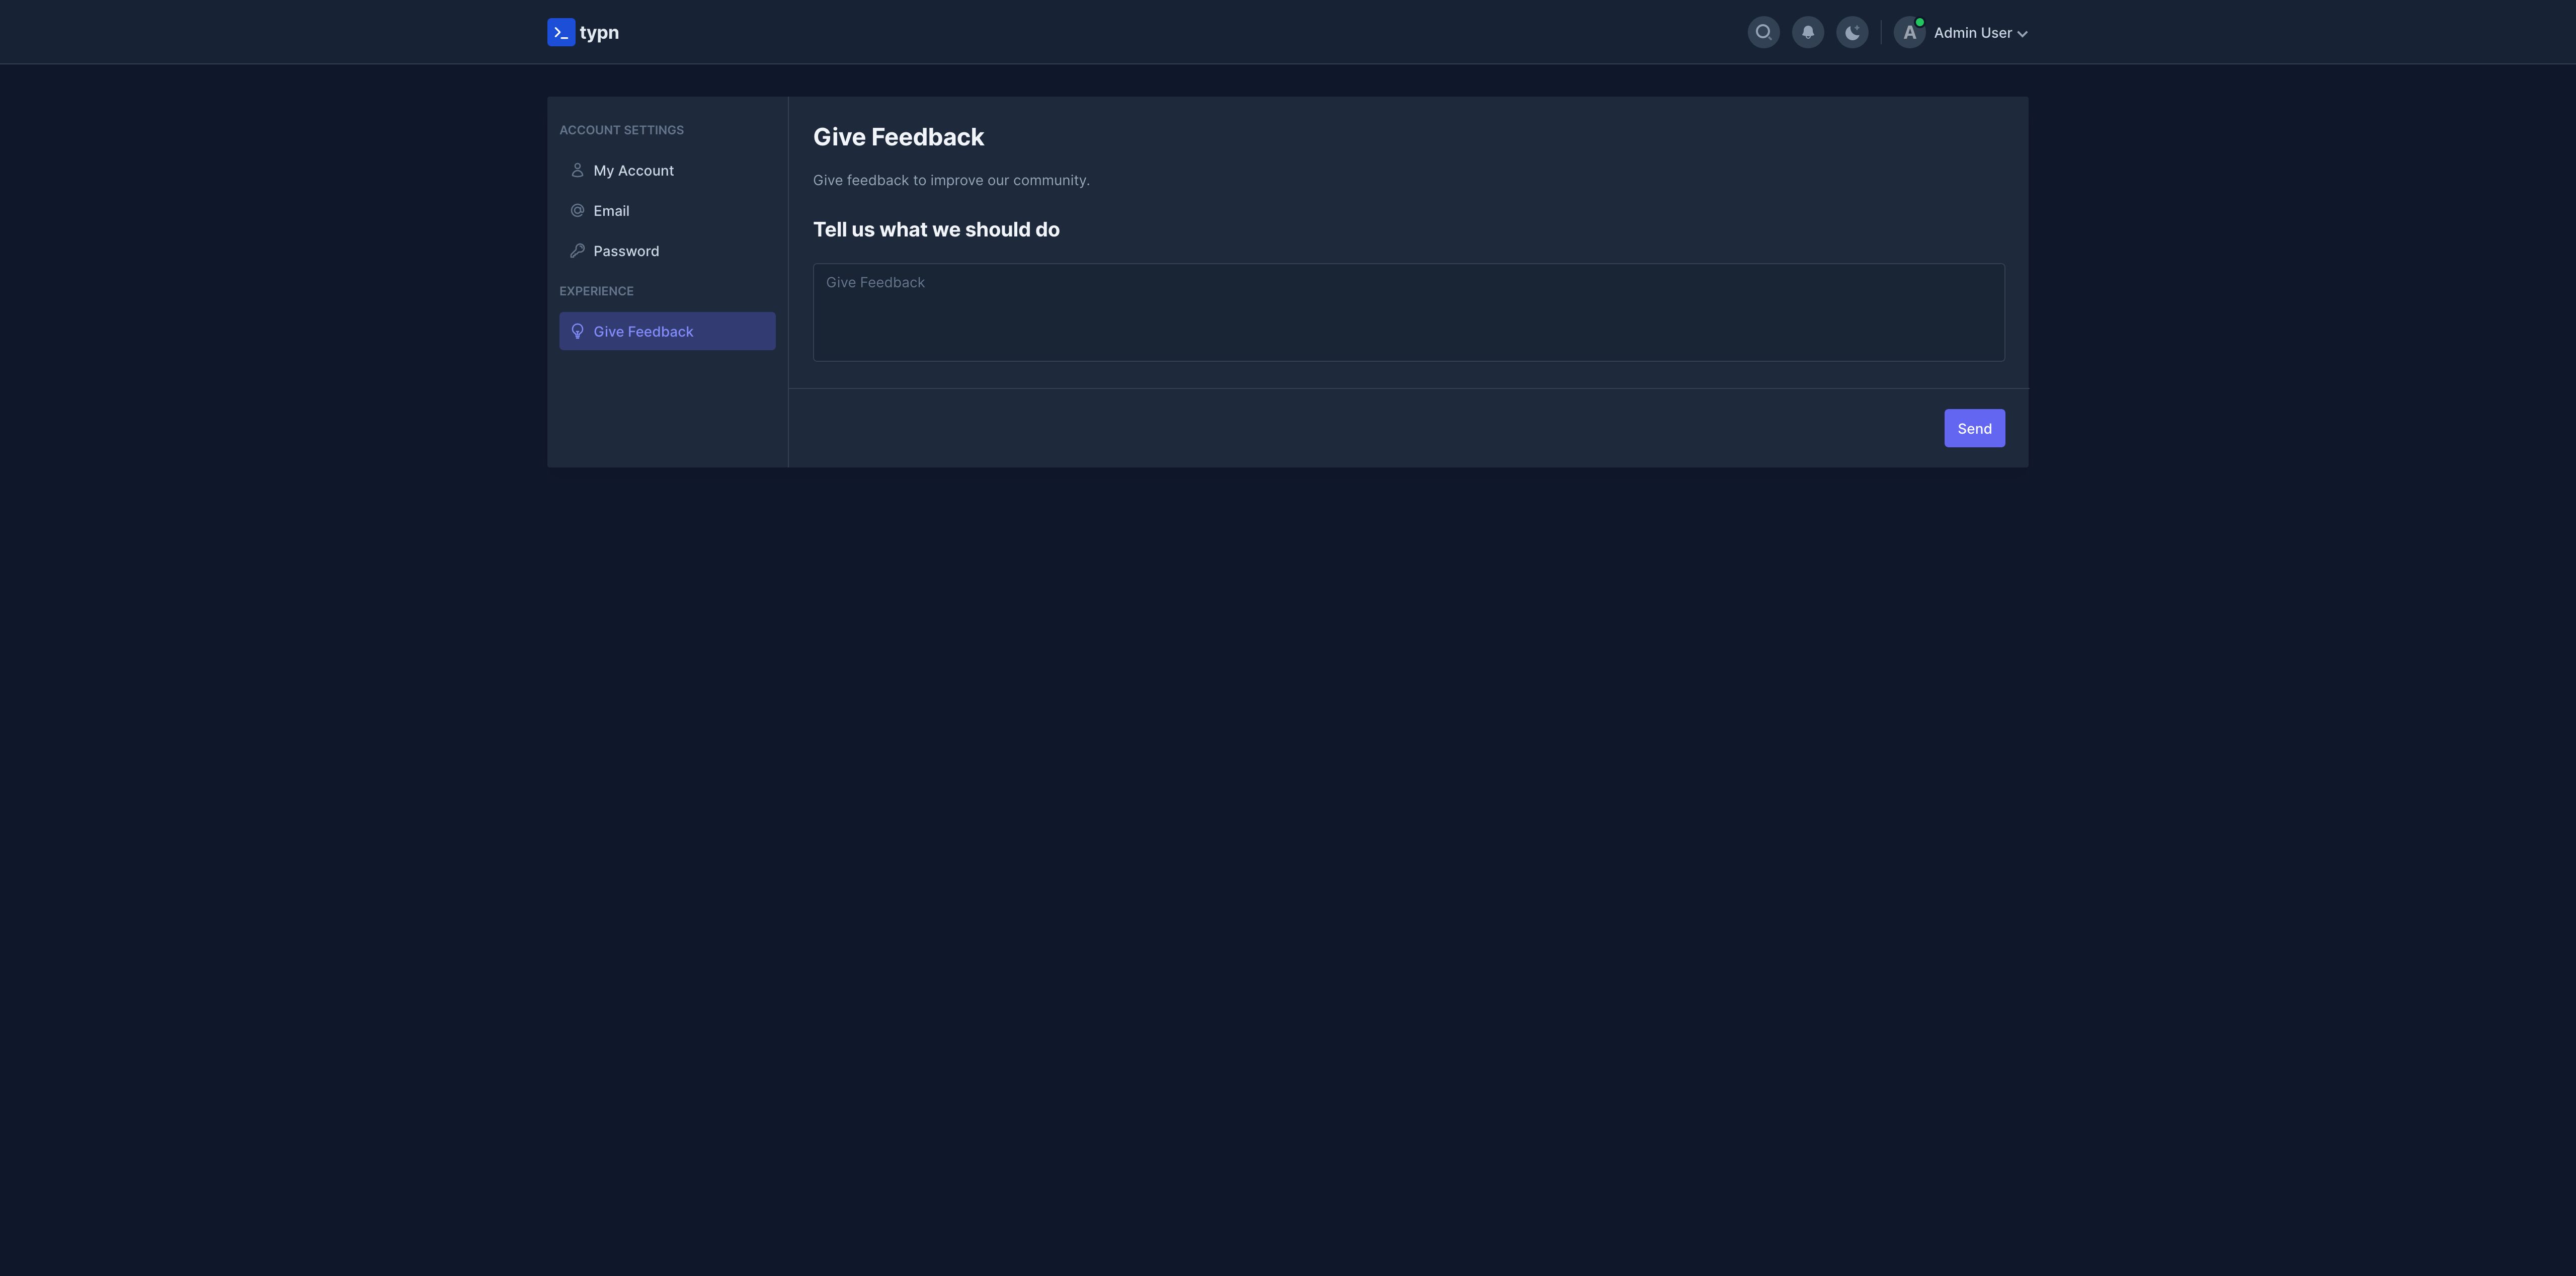This screenshot has width=2576, height=1276.
Task: Click the lightbulb icon beside Give Feedback
Action: [577, 331]
